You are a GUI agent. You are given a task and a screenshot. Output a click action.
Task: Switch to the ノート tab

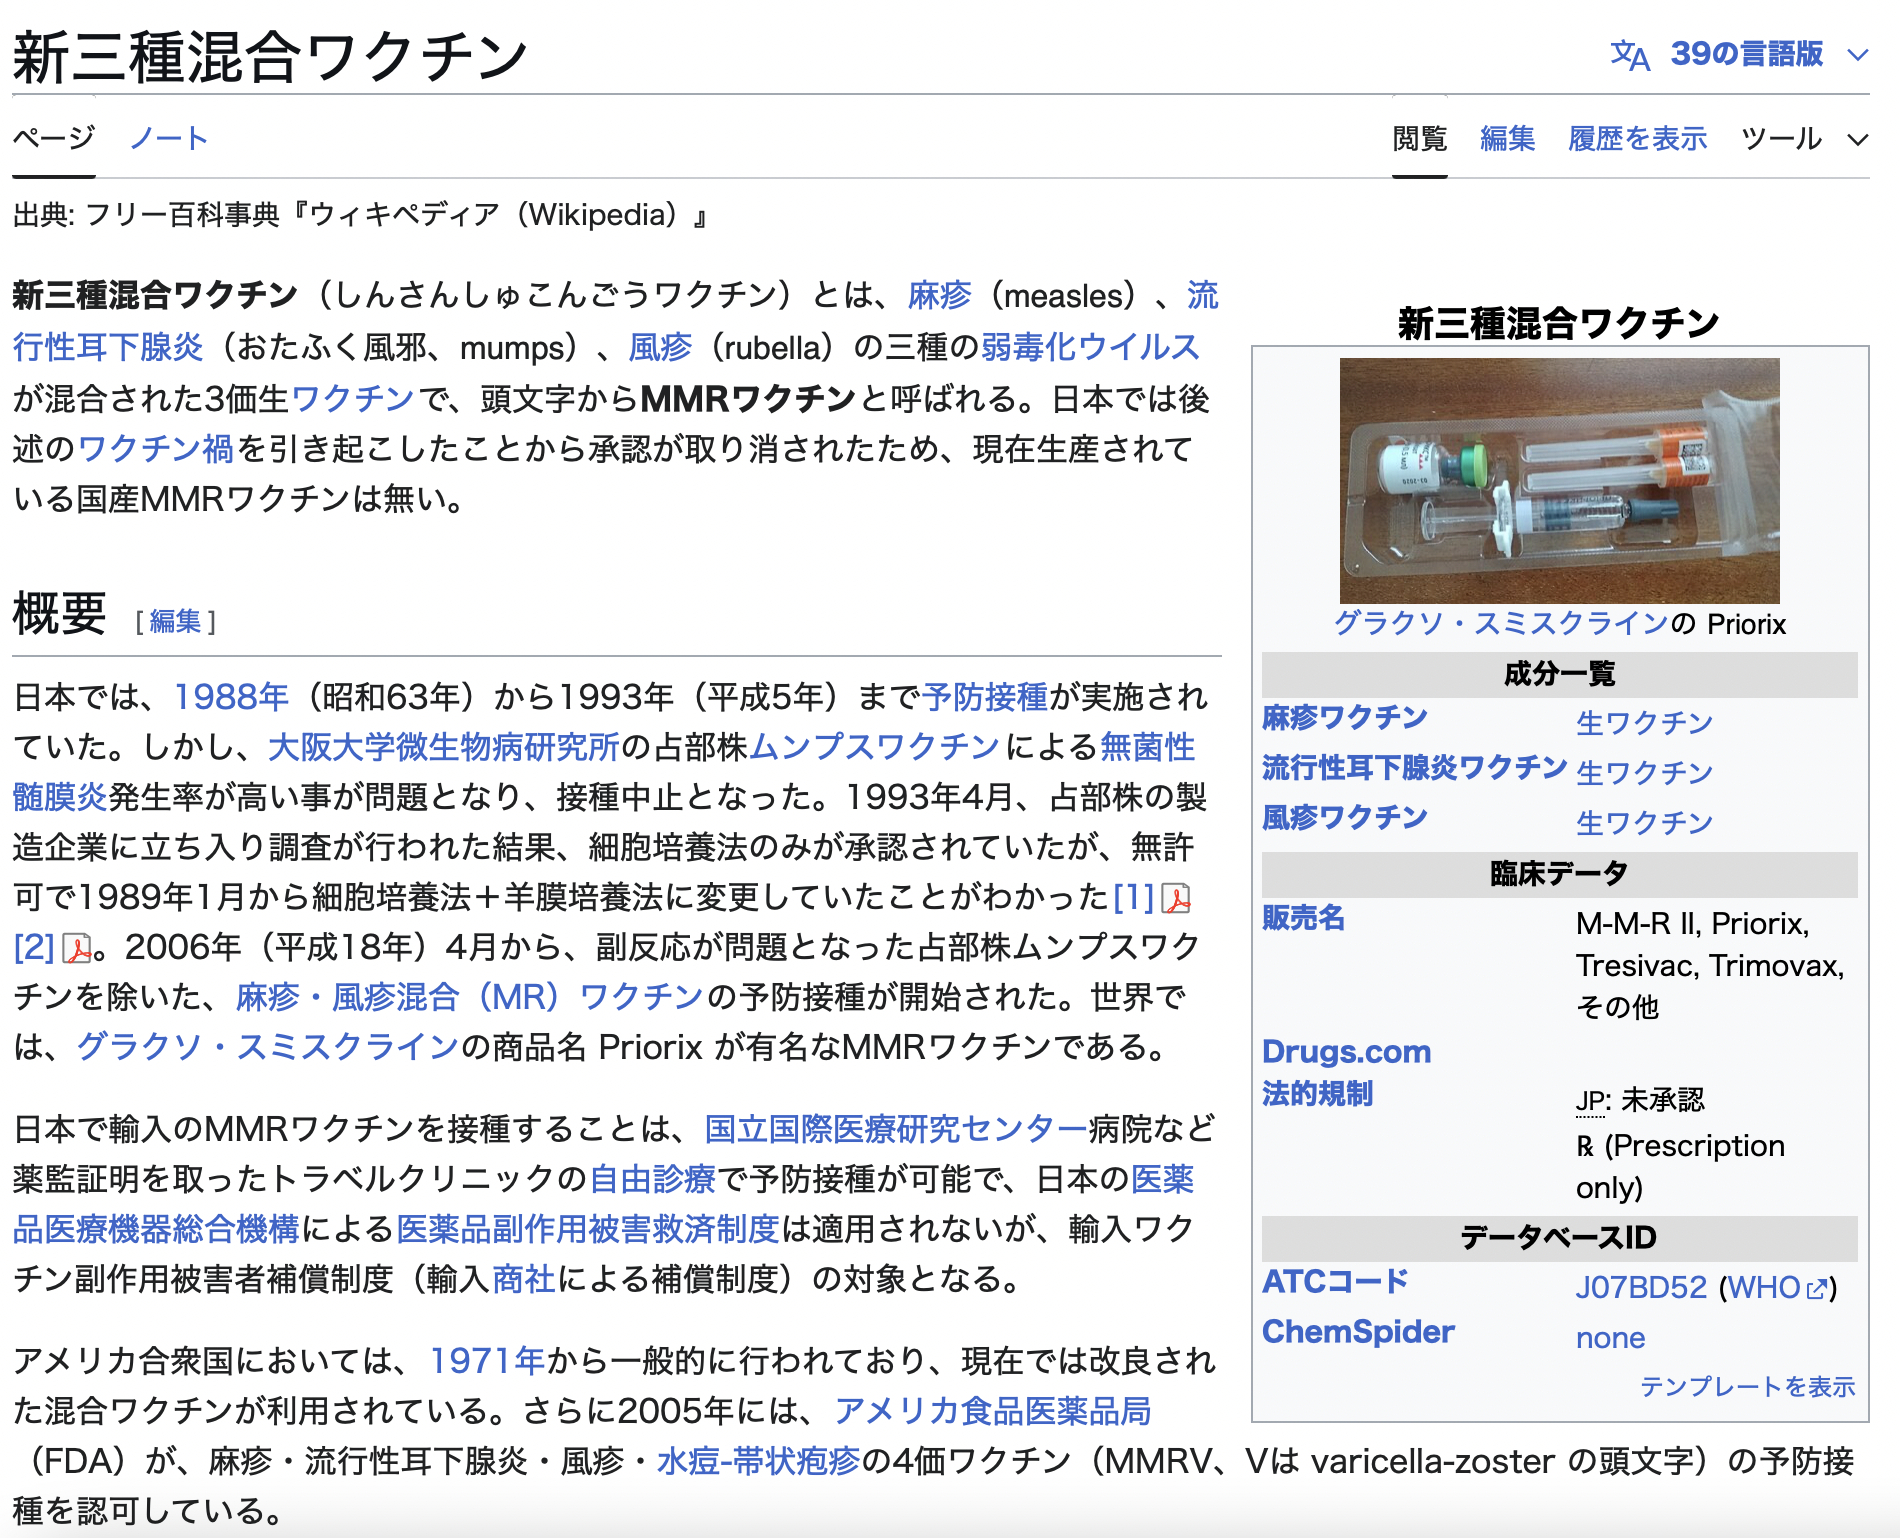point(168,138)
